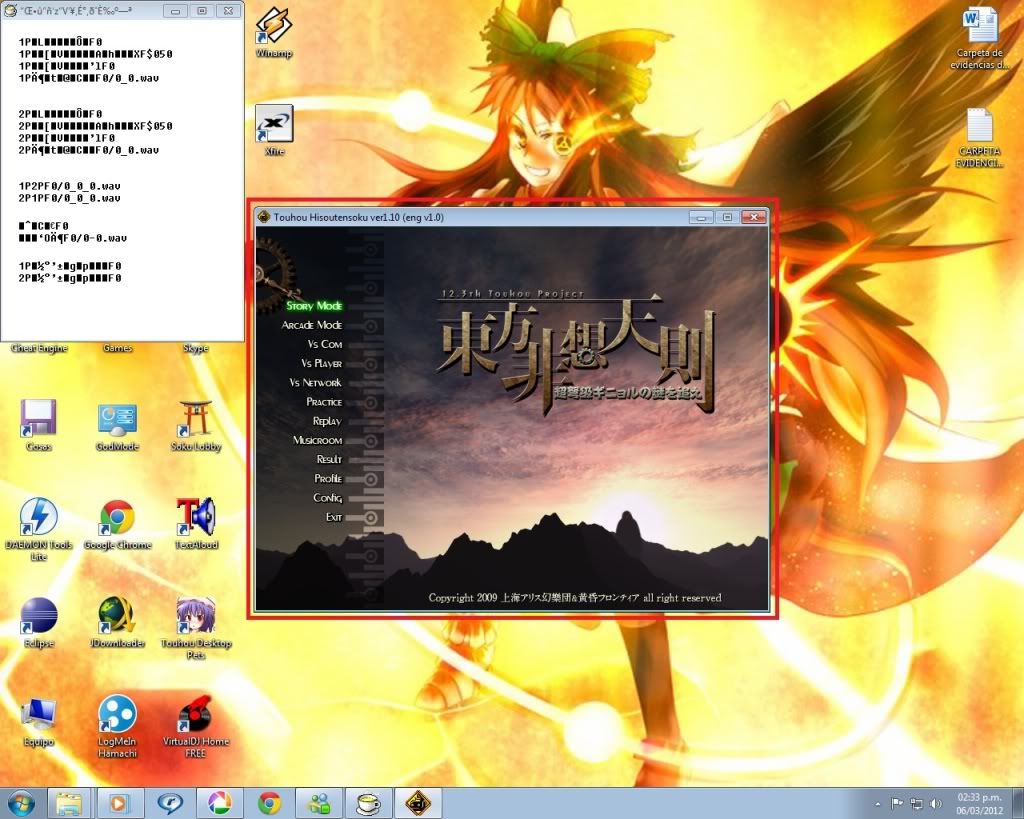Open Windows Media Player from the taskbar
The height and width of the screenshot is (819, 1024).
pos(120,803)
